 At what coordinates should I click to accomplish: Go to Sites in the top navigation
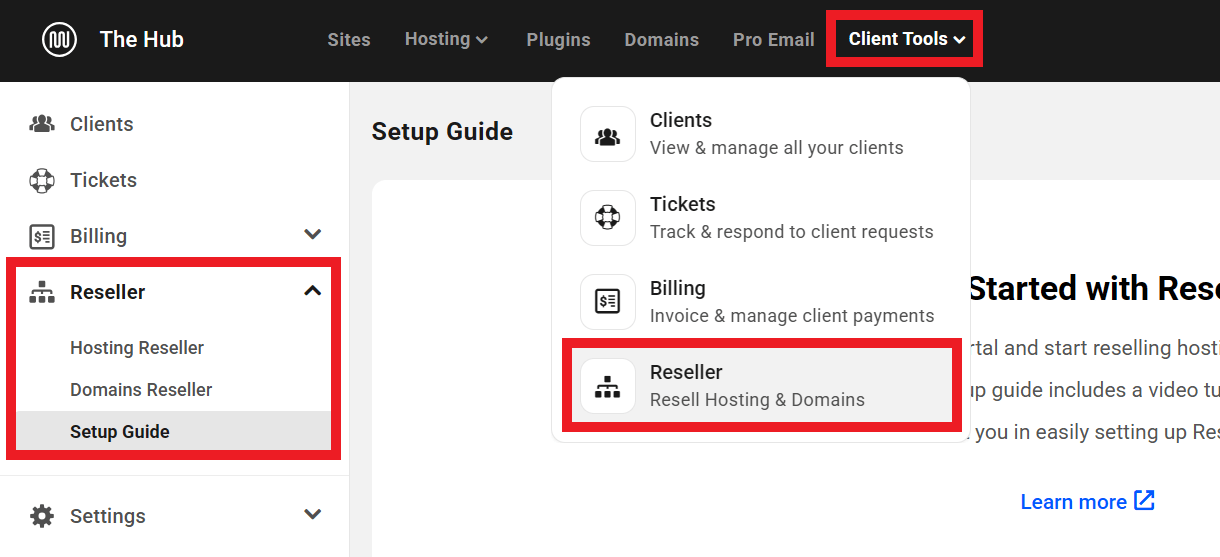click(349, 40)
